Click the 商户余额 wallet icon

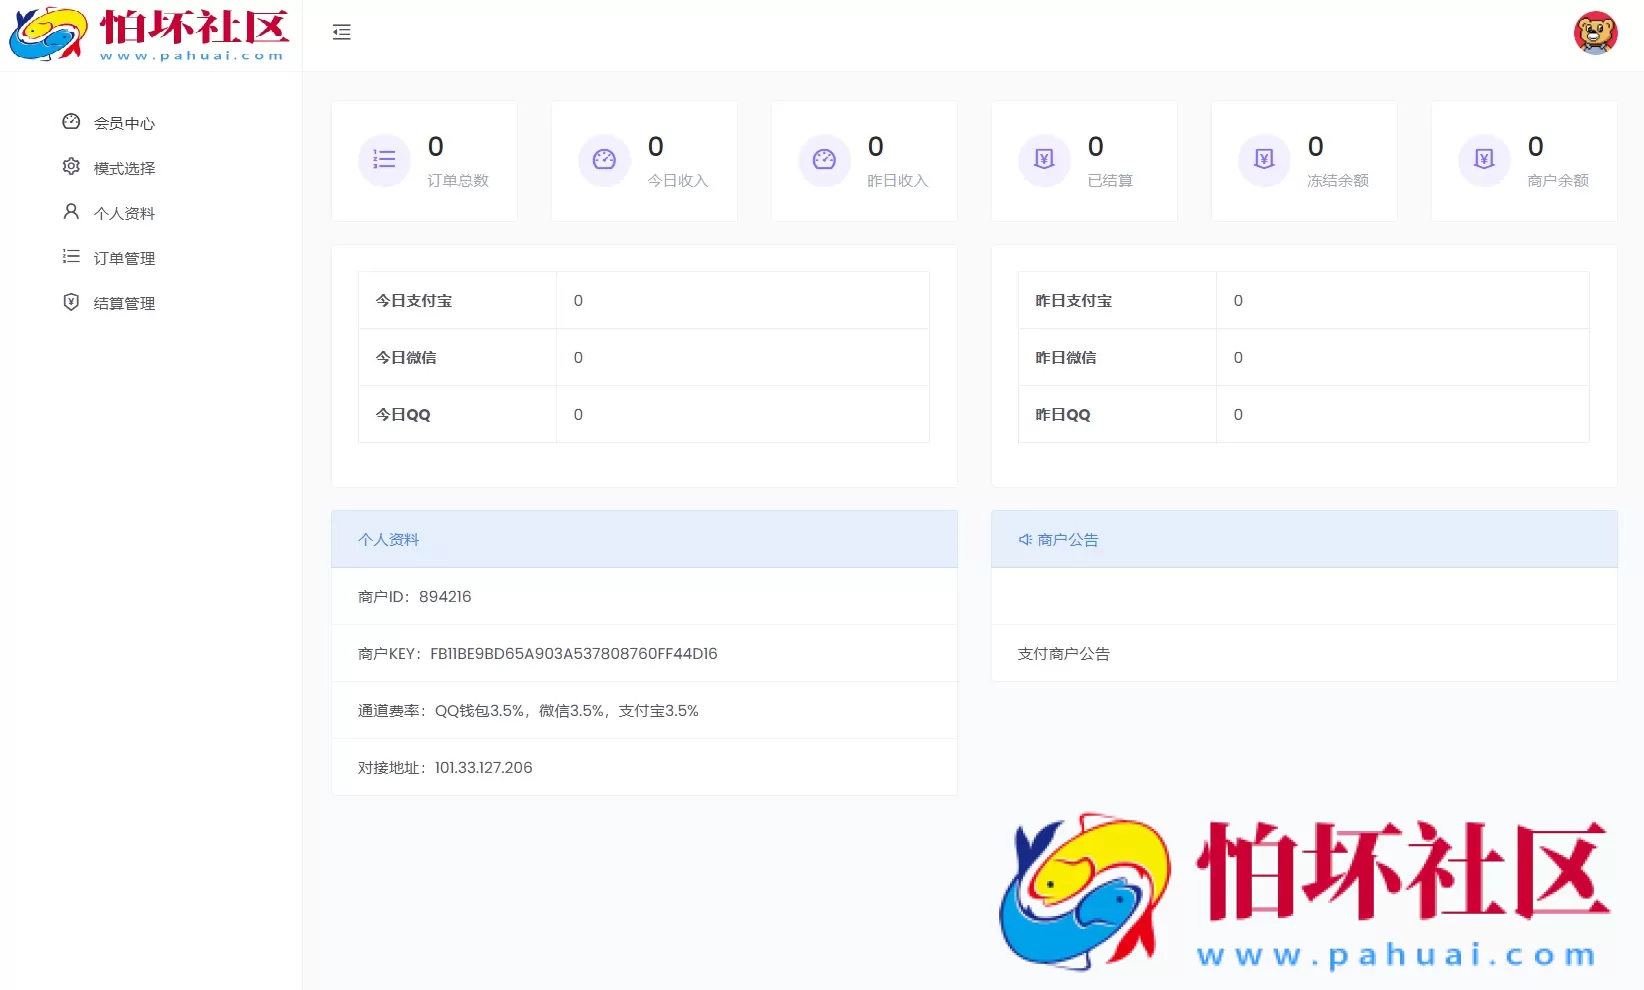coord(1484,159)
